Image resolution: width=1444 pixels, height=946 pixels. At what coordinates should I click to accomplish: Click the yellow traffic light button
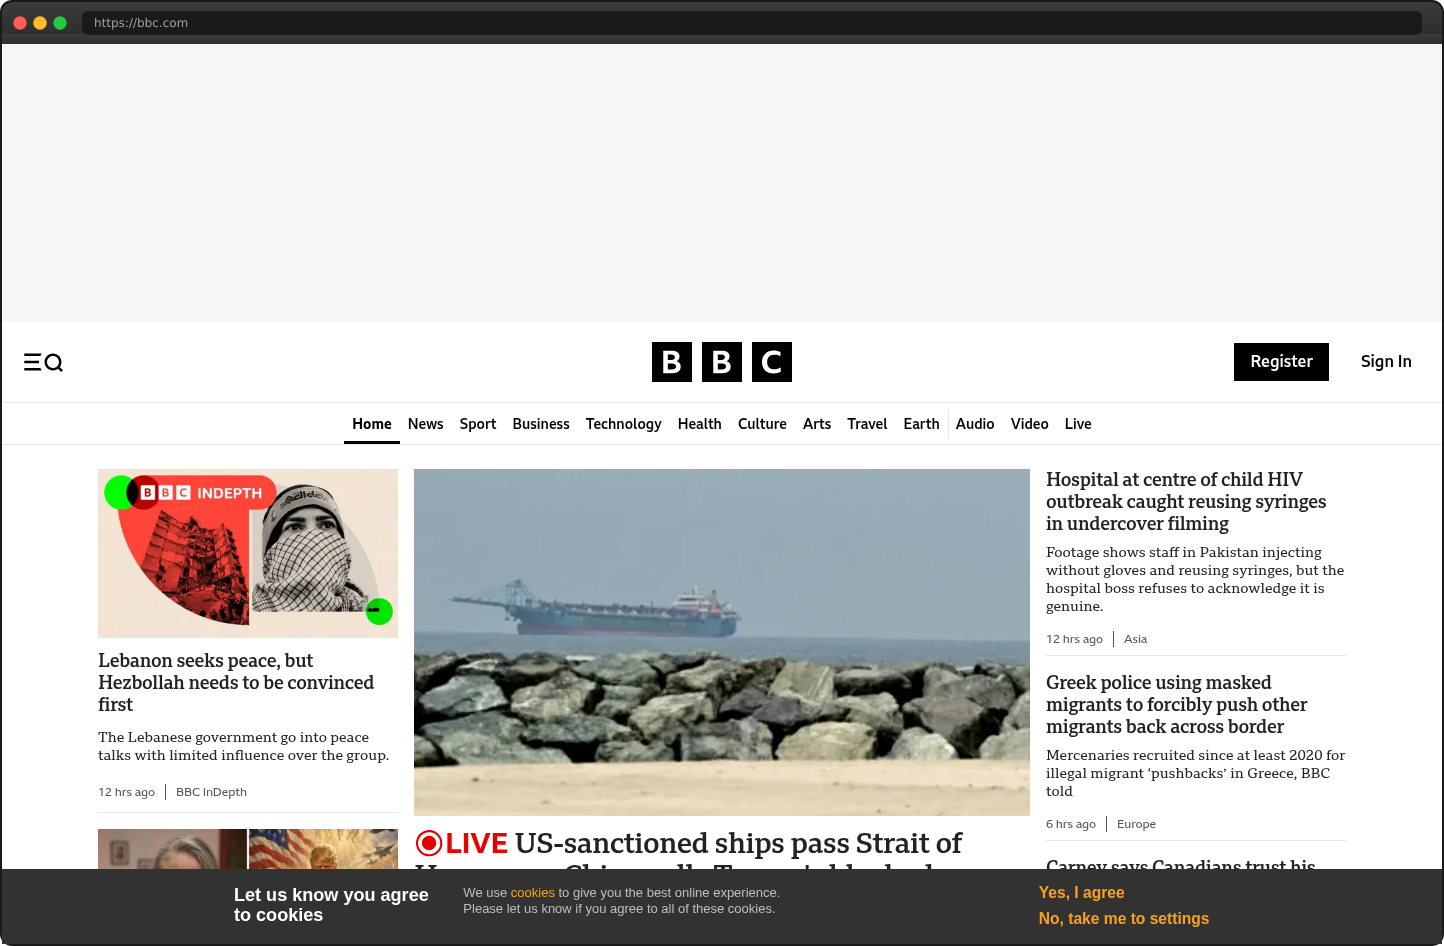point(40,22)
